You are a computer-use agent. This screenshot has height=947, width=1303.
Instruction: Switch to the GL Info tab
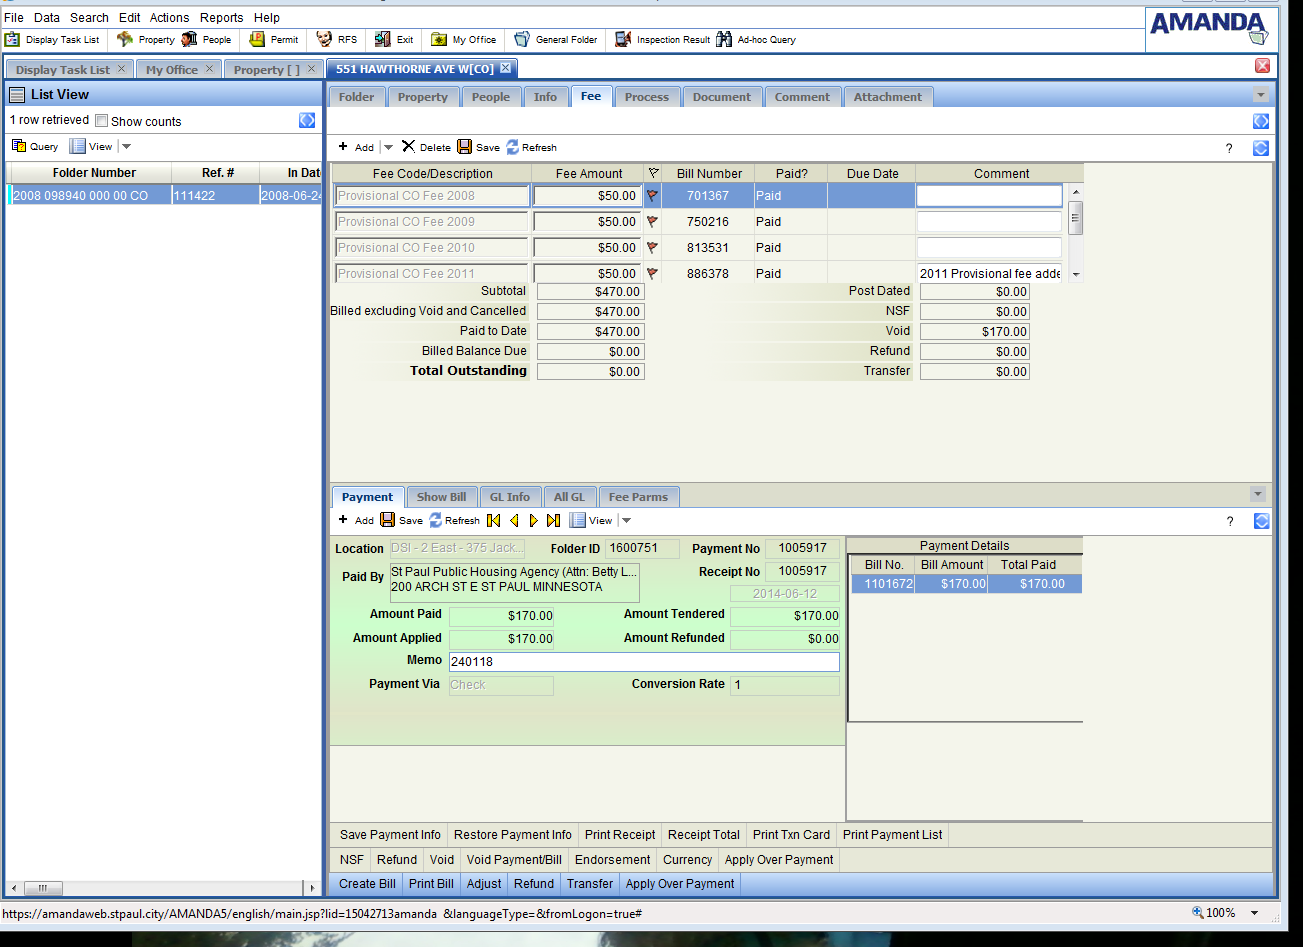point(510,497)
